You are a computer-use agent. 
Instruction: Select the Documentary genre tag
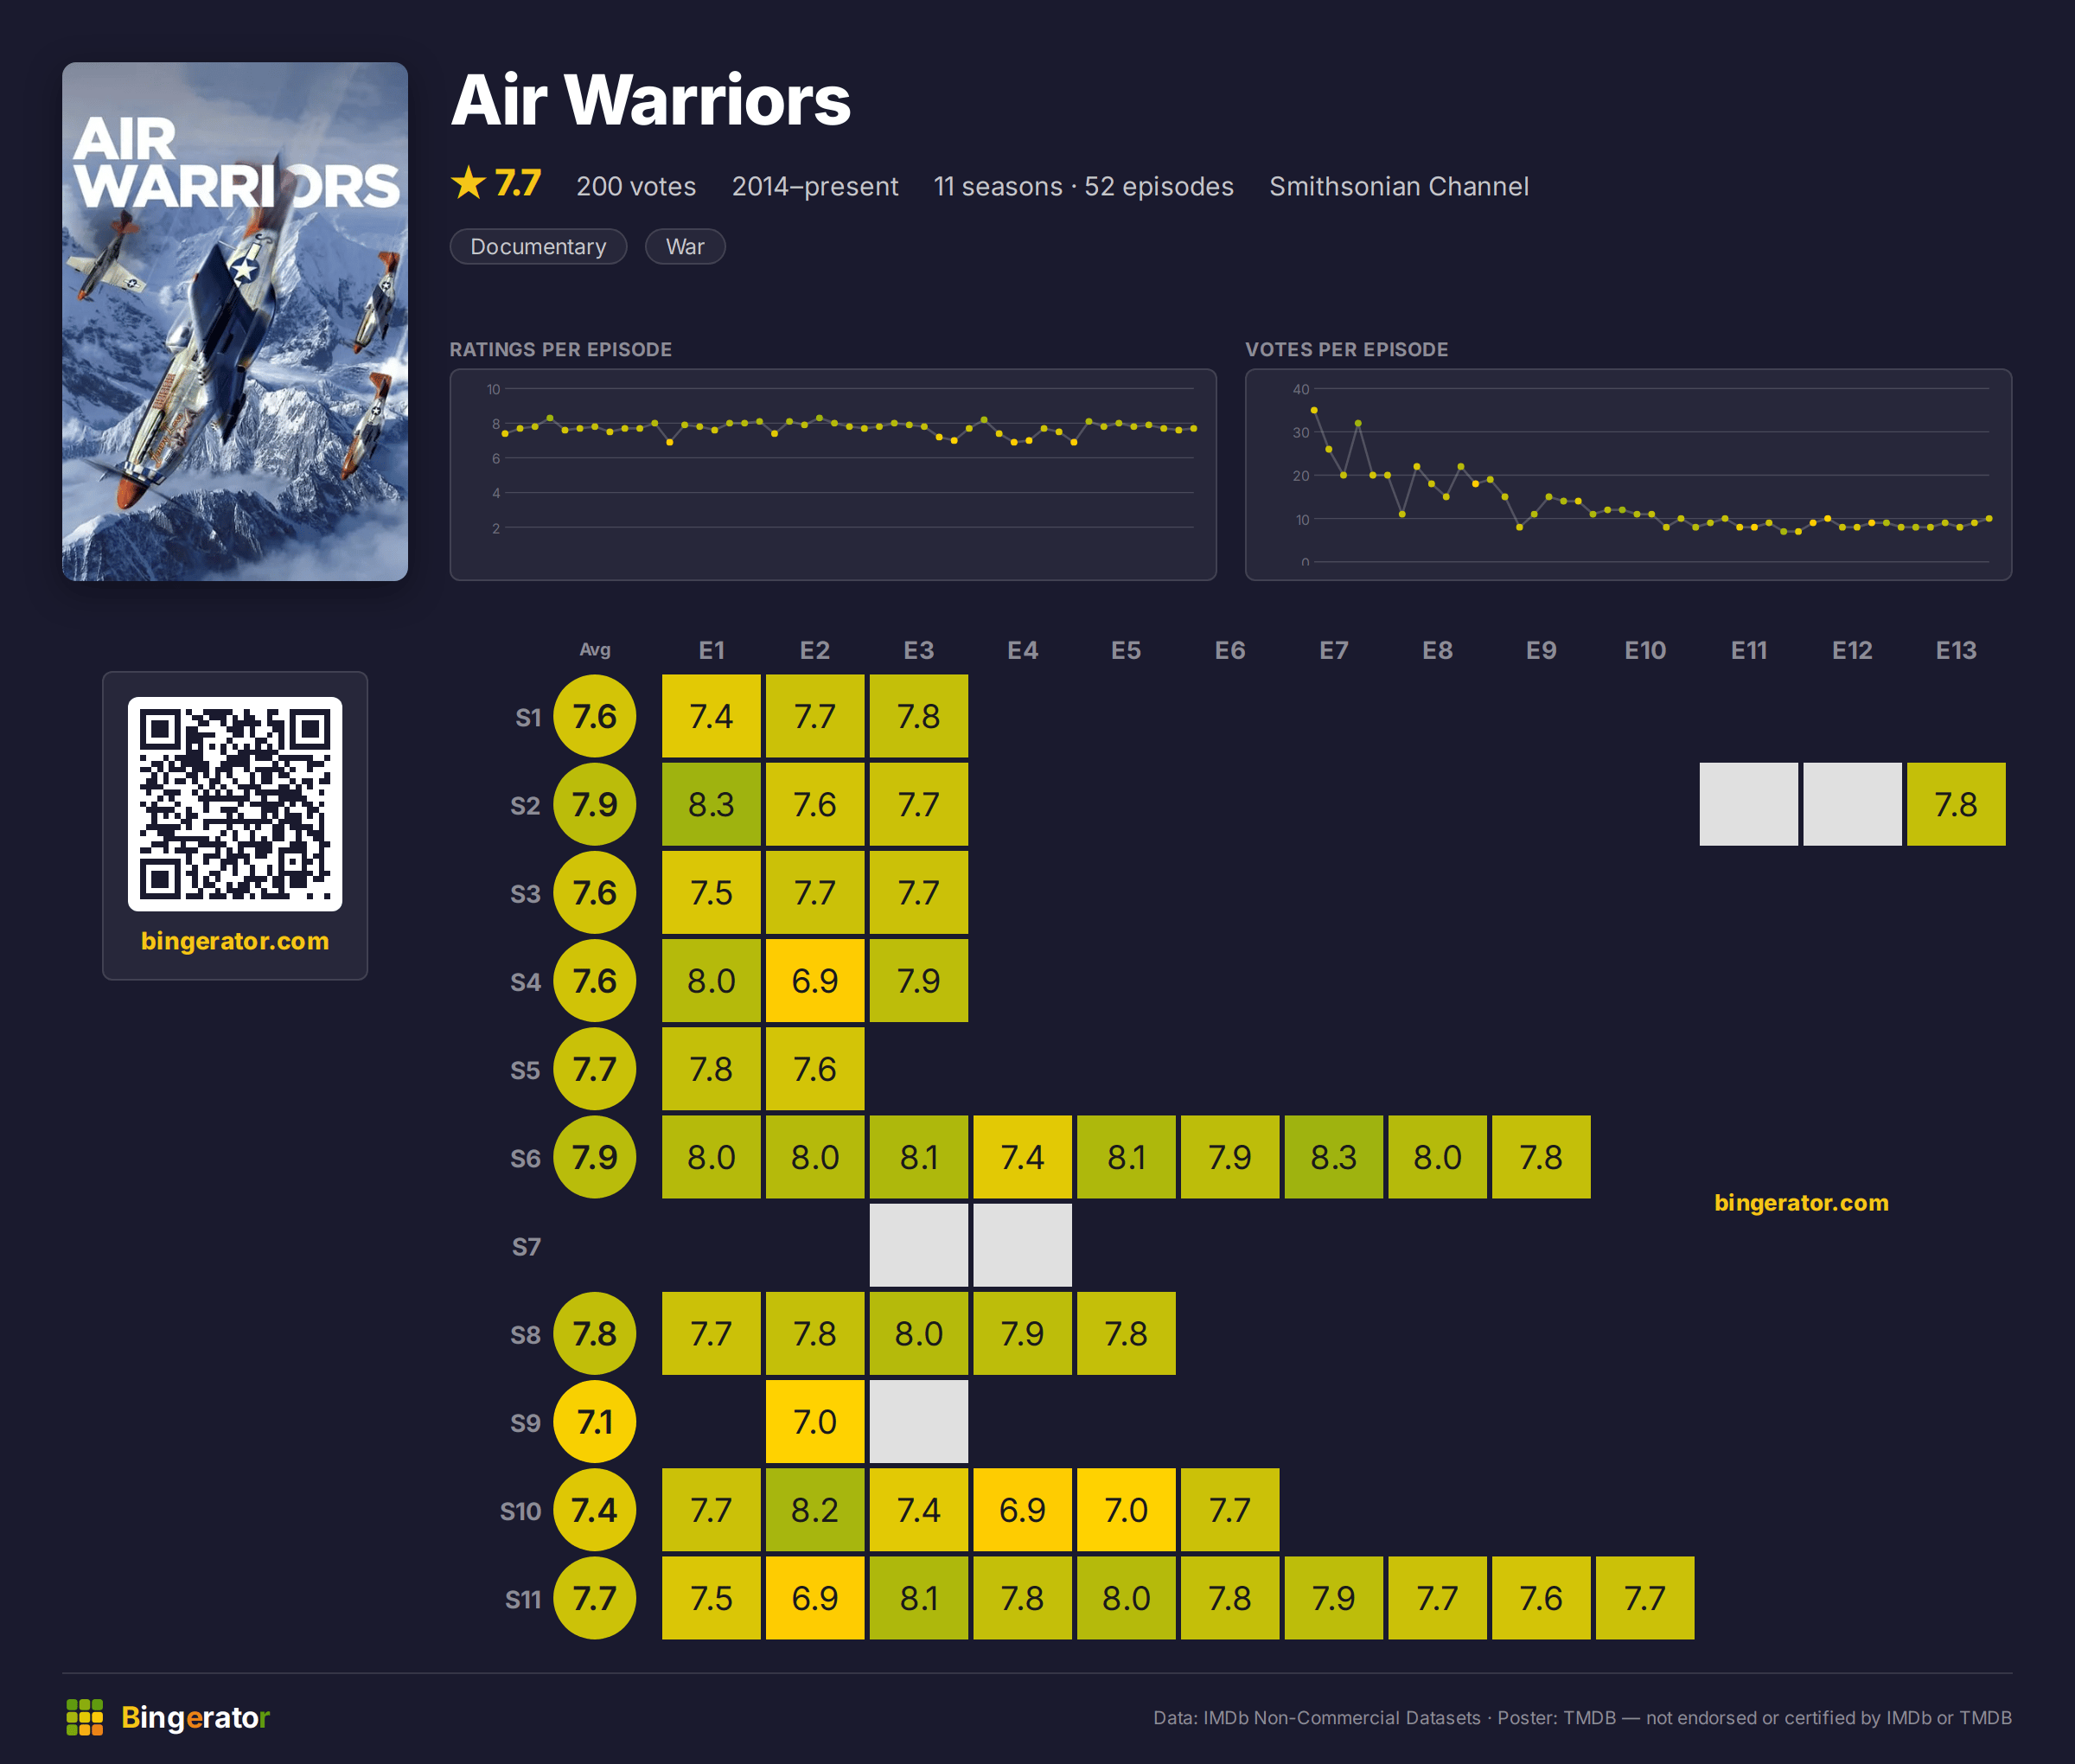coord(538,247)
